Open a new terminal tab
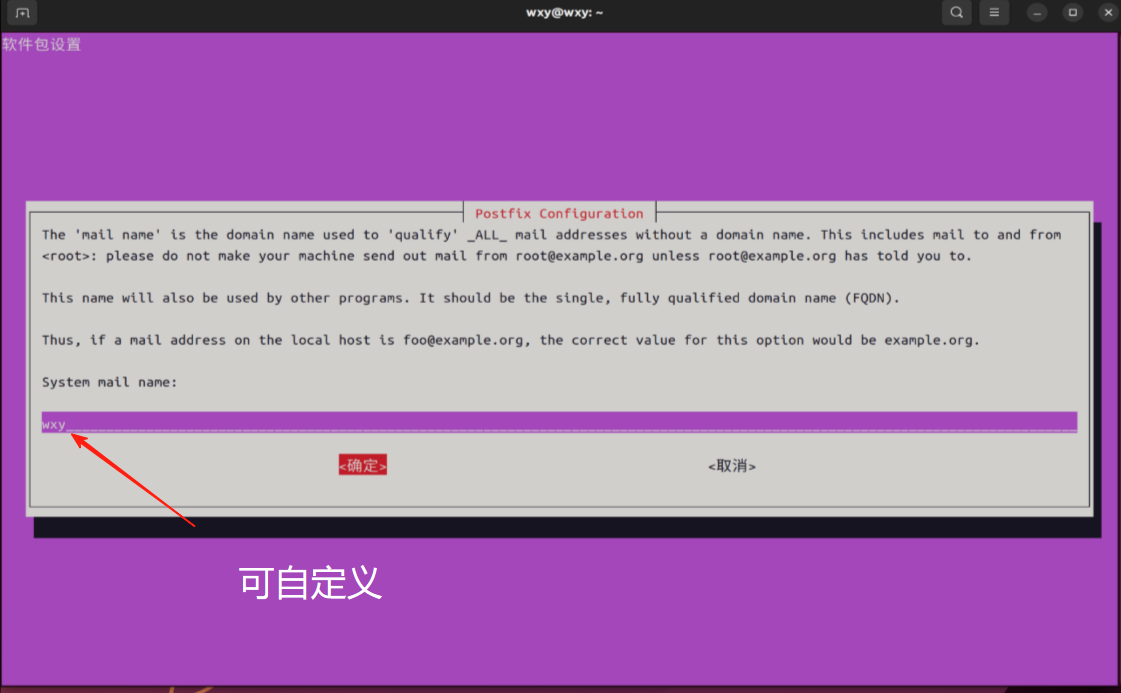This screenshot has width=1121, height=693. pyautogui.click(x=22, y=13)
